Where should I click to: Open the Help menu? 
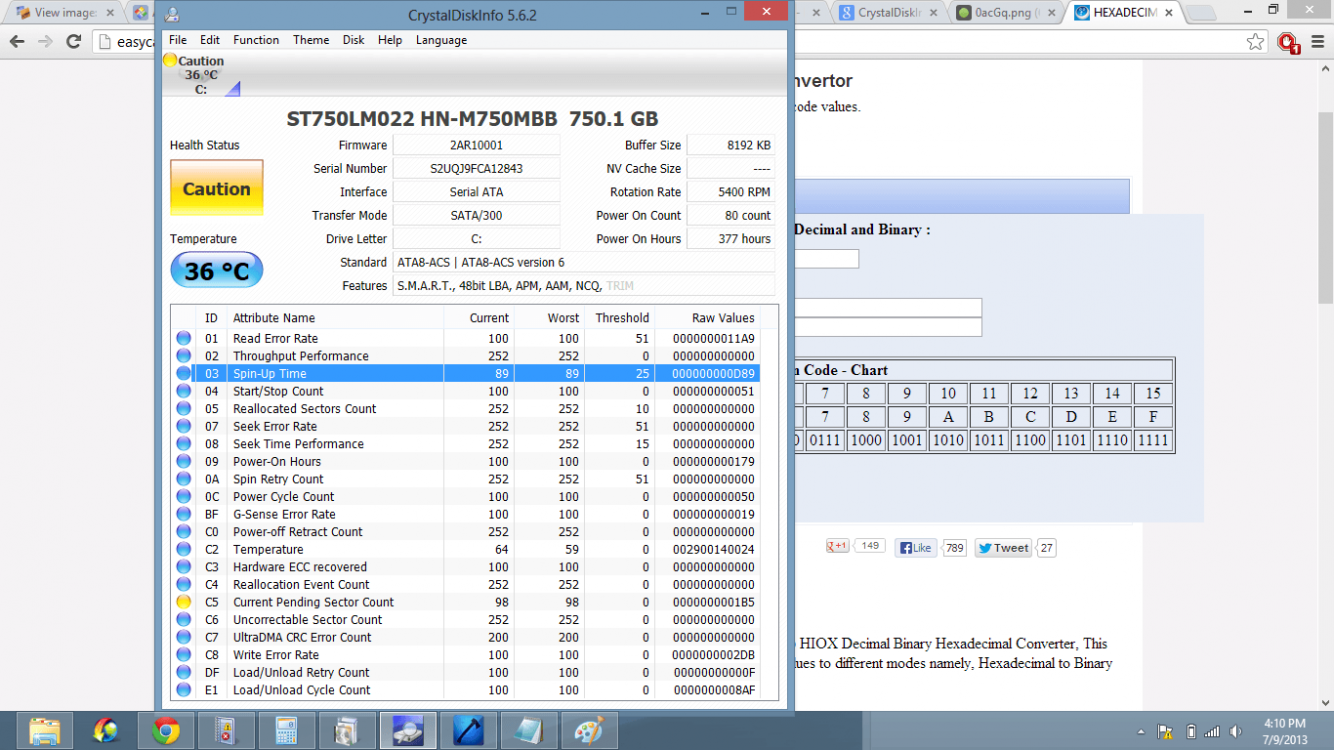click(x=390, y=40)
